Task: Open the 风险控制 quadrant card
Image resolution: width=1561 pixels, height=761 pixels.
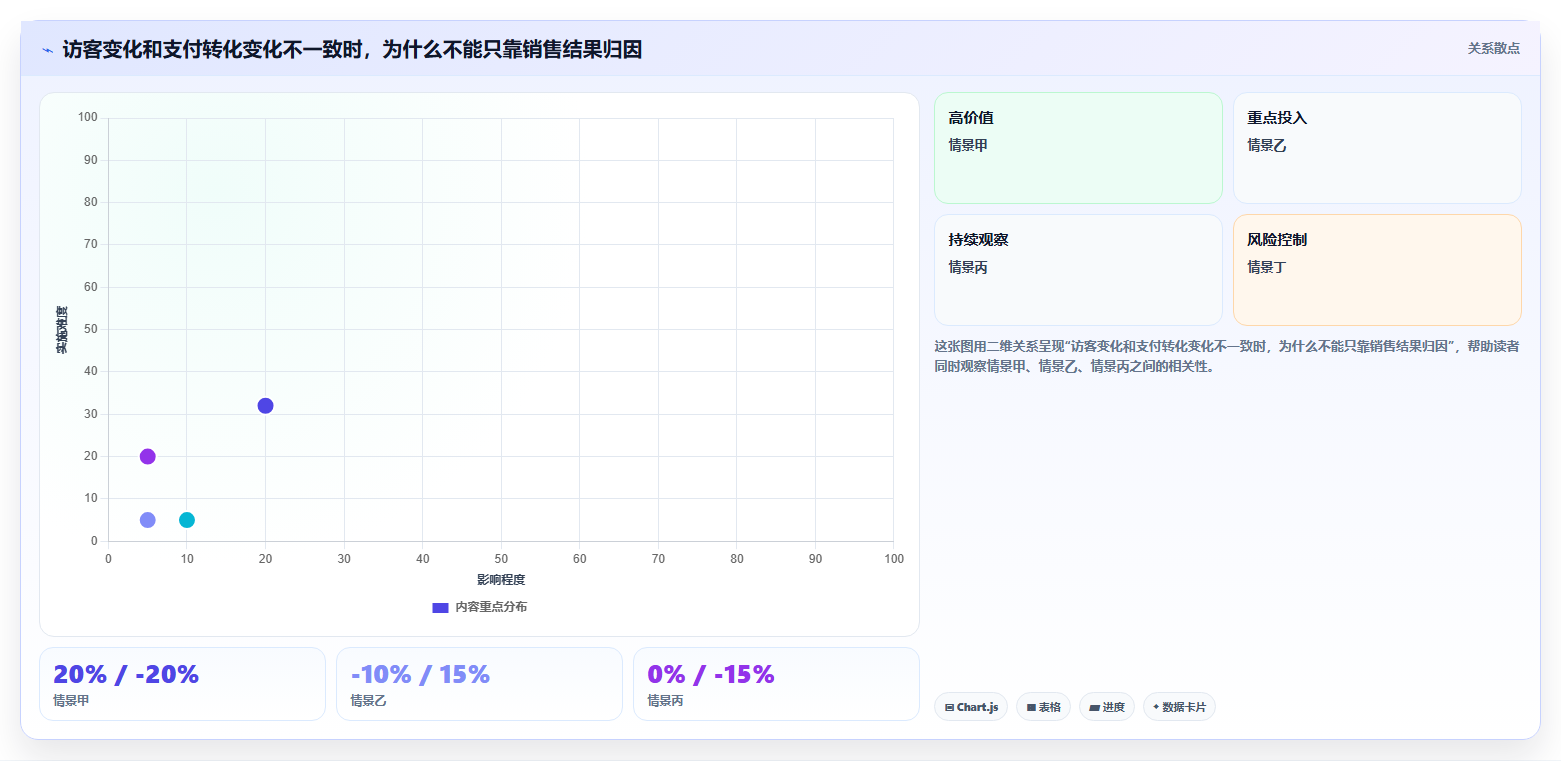Action: [1377, 270]
